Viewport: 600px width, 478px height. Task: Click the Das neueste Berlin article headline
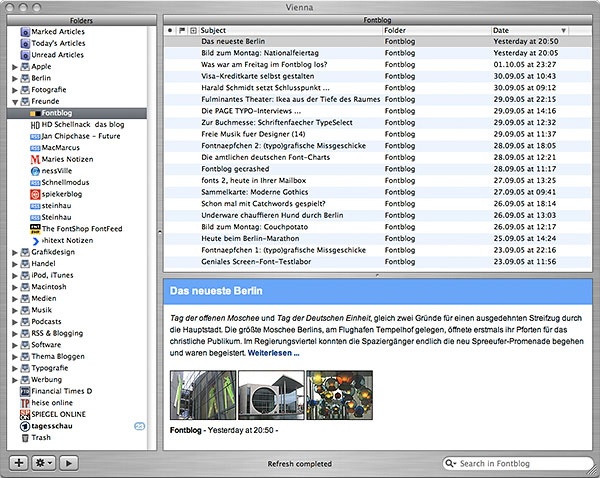216,291
